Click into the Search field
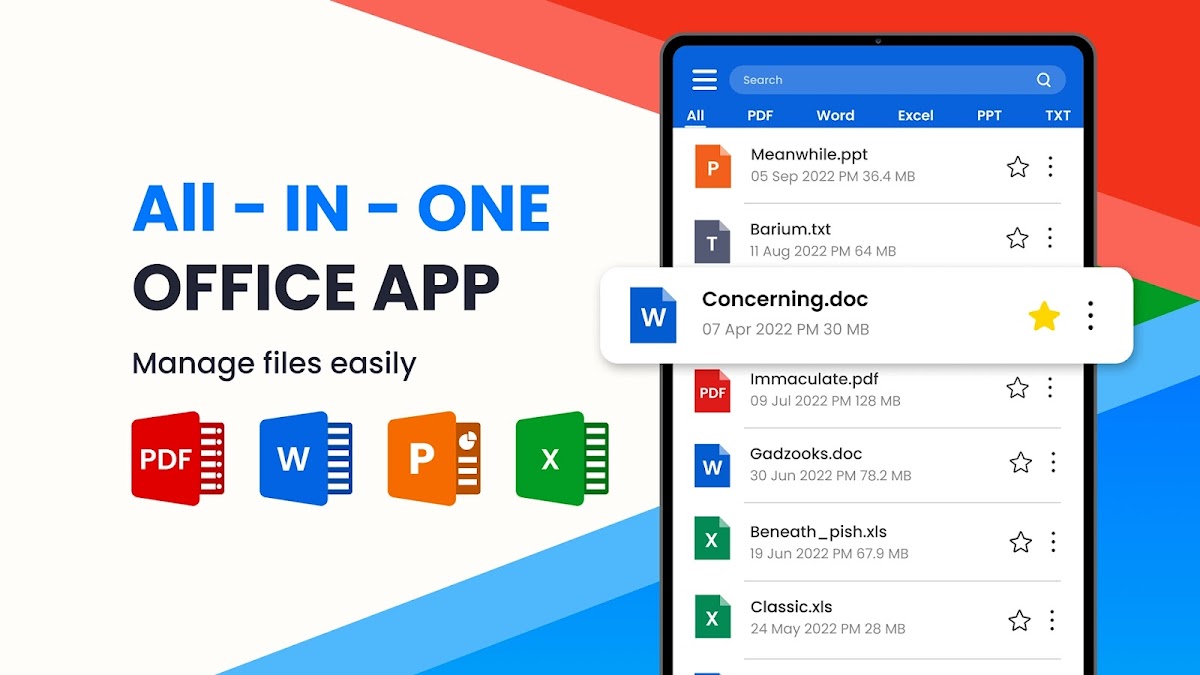This screenshot has width=1200, height=675. tap(880, 80)
